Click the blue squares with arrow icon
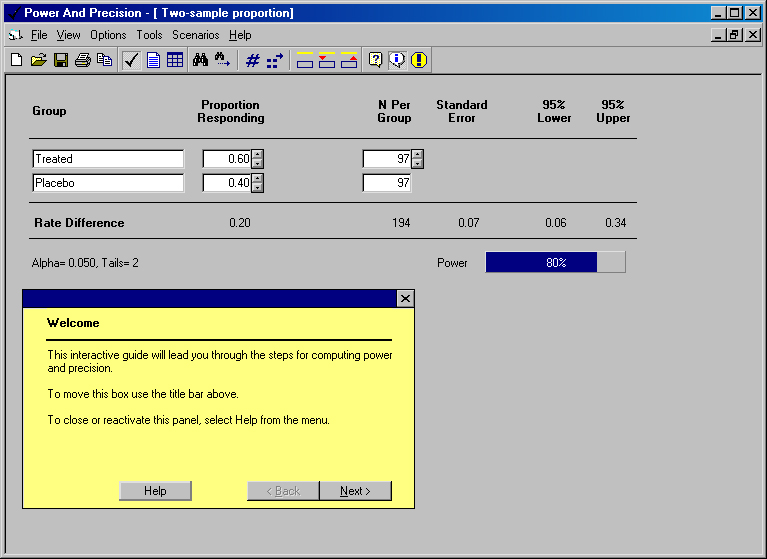This screenshot has height=559, width=767. point(275,60)
